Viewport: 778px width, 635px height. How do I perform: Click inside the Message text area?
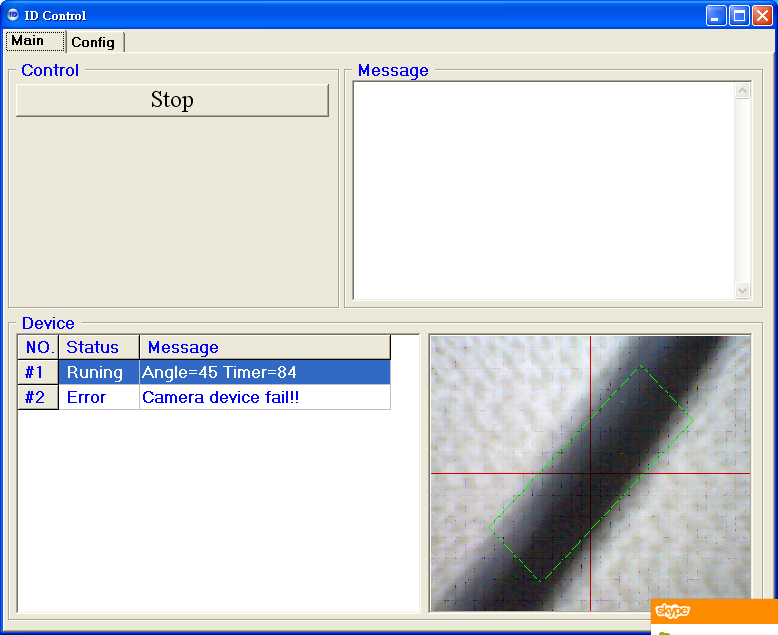click(x=544, y=190)
